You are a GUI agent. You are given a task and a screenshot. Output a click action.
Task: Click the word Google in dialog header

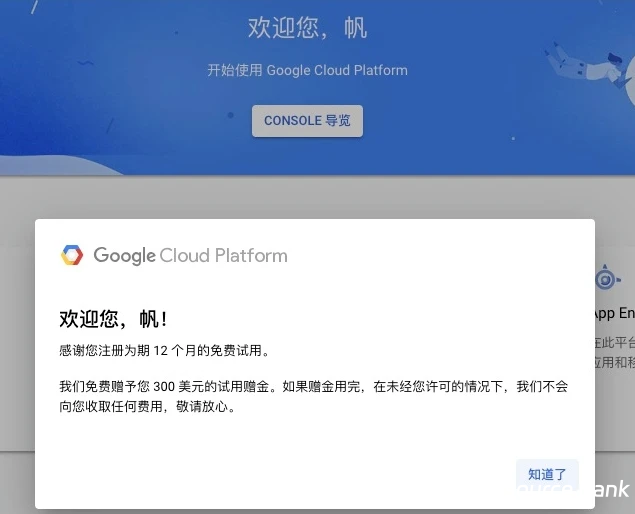tap(124, 255)
